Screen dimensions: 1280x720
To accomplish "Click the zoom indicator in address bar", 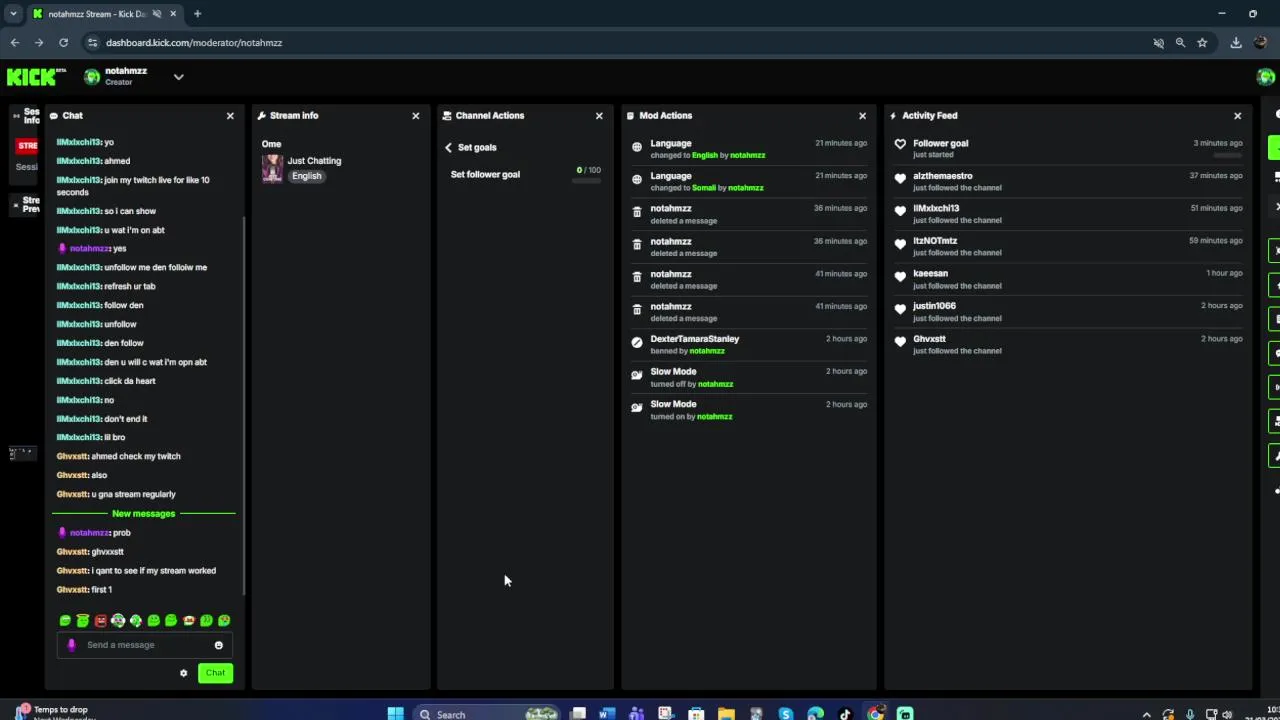I will 1180,43.
